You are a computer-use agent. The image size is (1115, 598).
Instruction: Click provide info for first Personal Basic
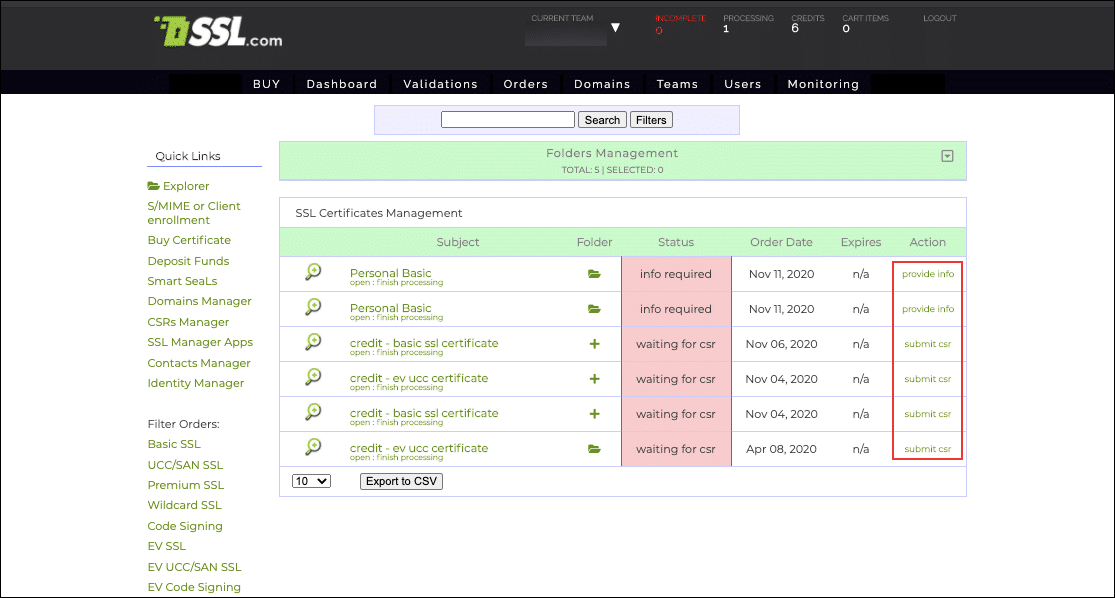927,274
